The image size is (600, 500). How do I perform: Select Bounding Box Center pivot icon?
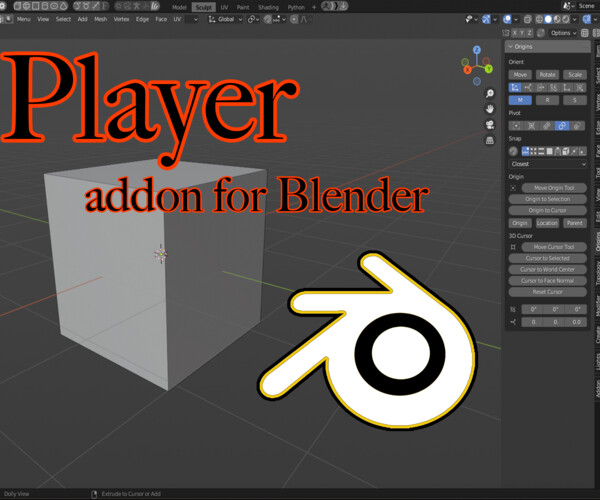tap(516, 126)
